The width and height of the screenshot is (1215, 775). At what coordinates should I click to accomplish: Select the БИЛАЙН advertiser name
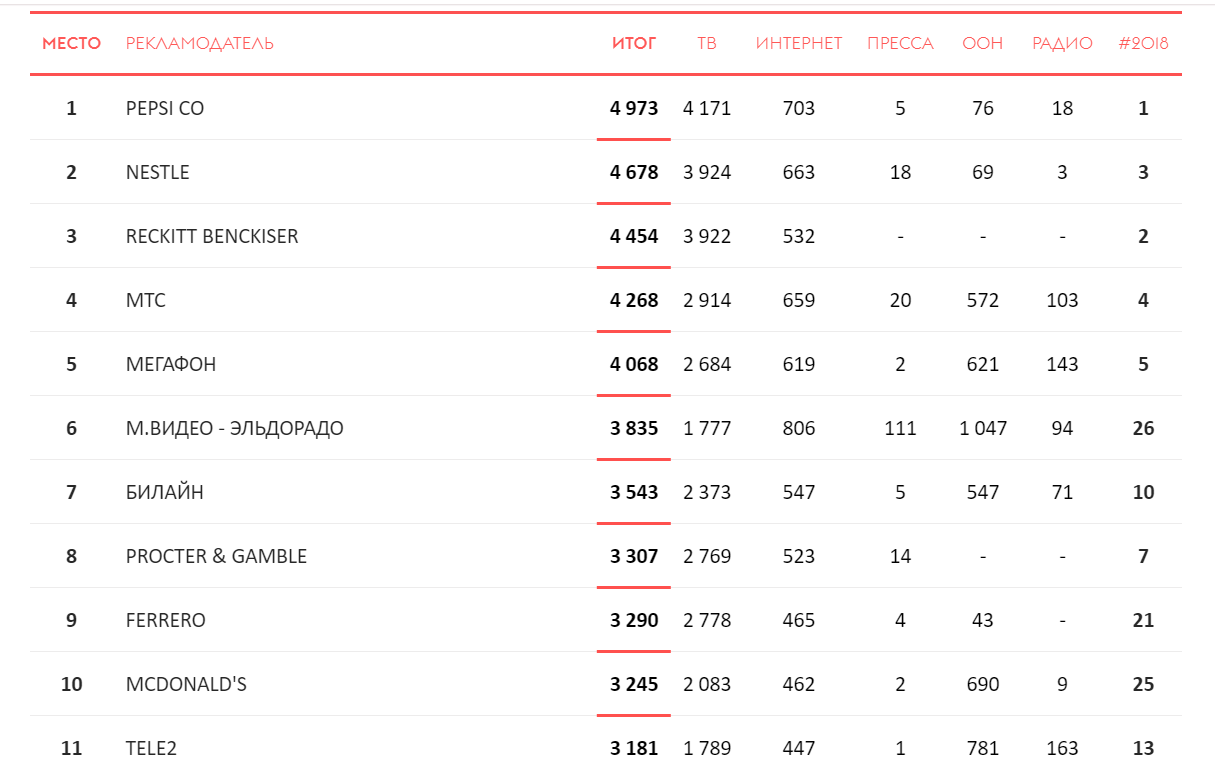tap(165, 492)
